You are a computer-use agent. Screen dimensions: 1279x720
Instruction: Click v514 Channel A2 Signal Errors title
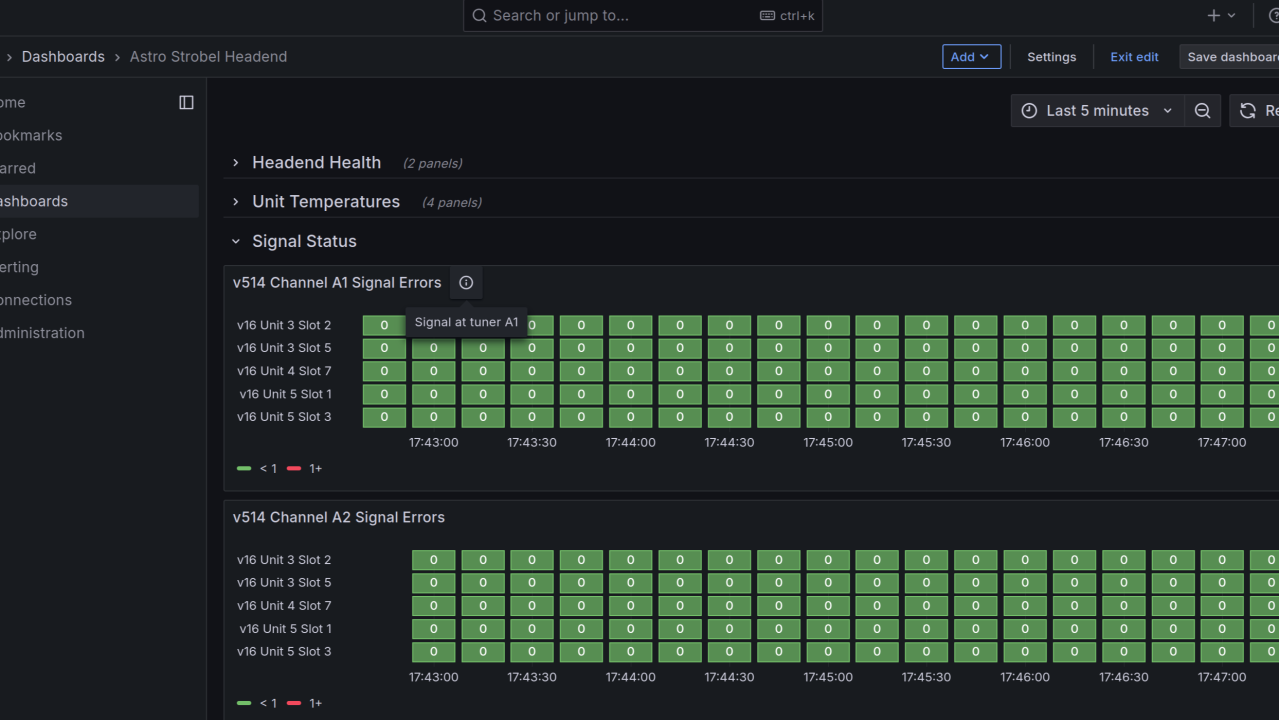click(339, 517)
